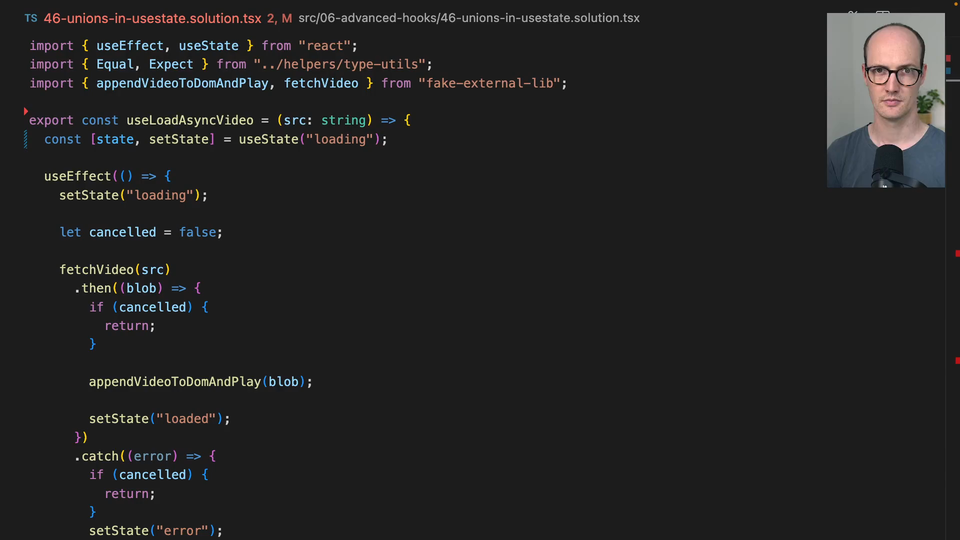
Task: Click the blue dotted change marker in gutter
Action: (x=26, y=139)
